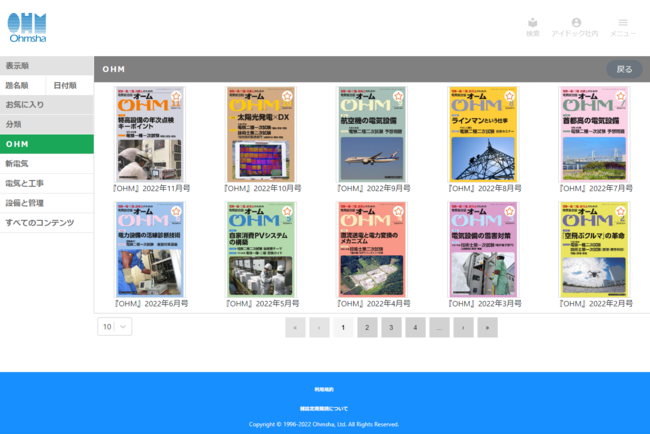Select the 新電気 category
Viewport: 650px width, 435px height.
pos(46,164)
